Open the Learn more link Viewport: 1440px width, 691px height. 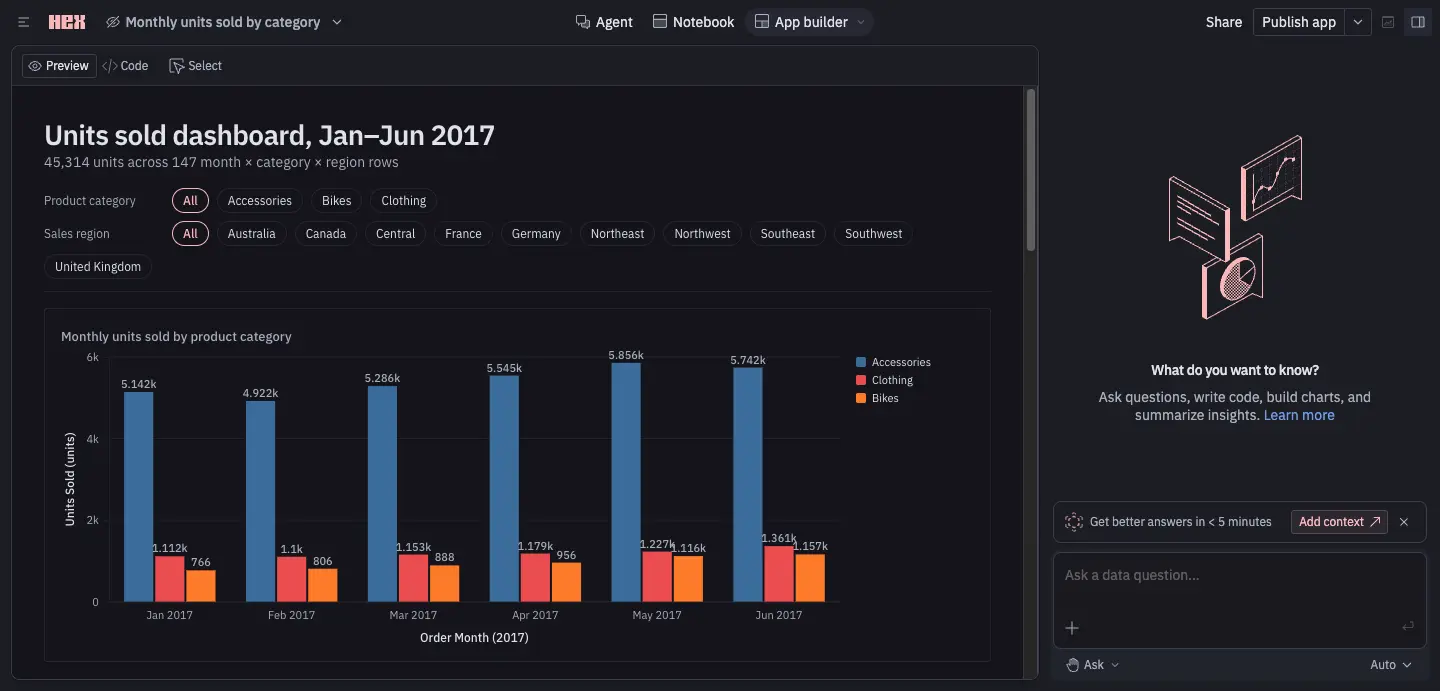1299,415
